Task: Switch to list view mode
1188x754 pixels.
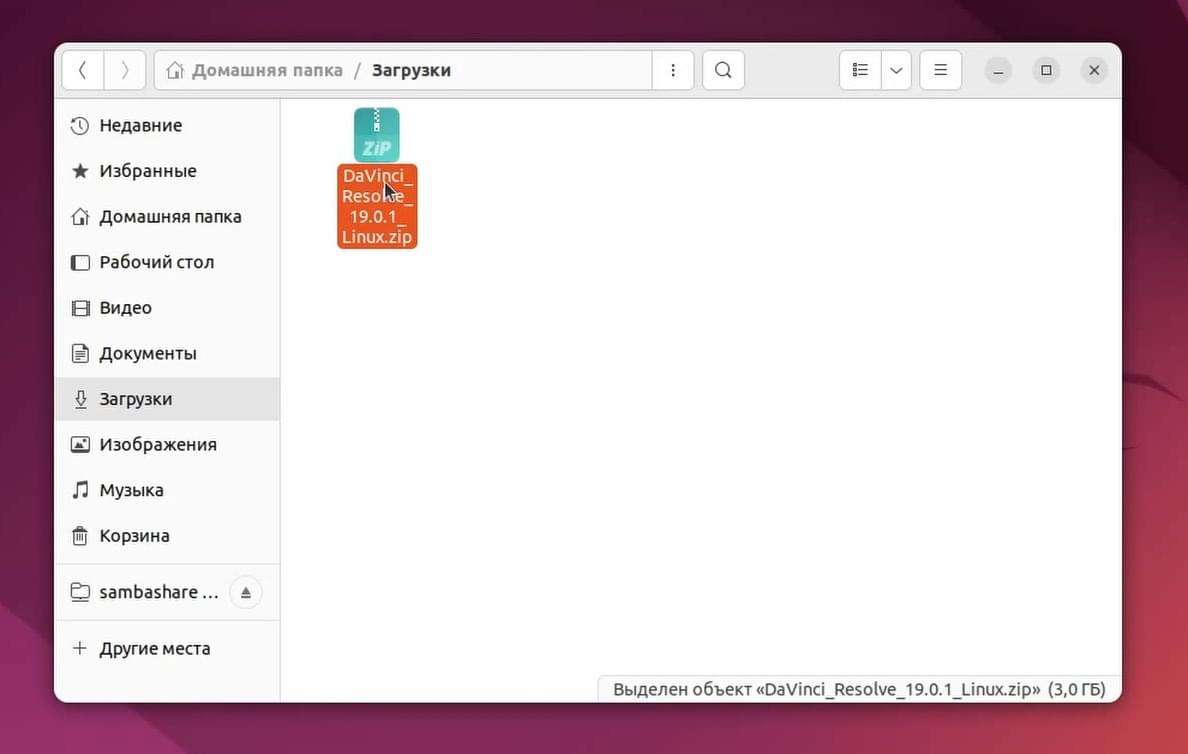Action: 860,70
